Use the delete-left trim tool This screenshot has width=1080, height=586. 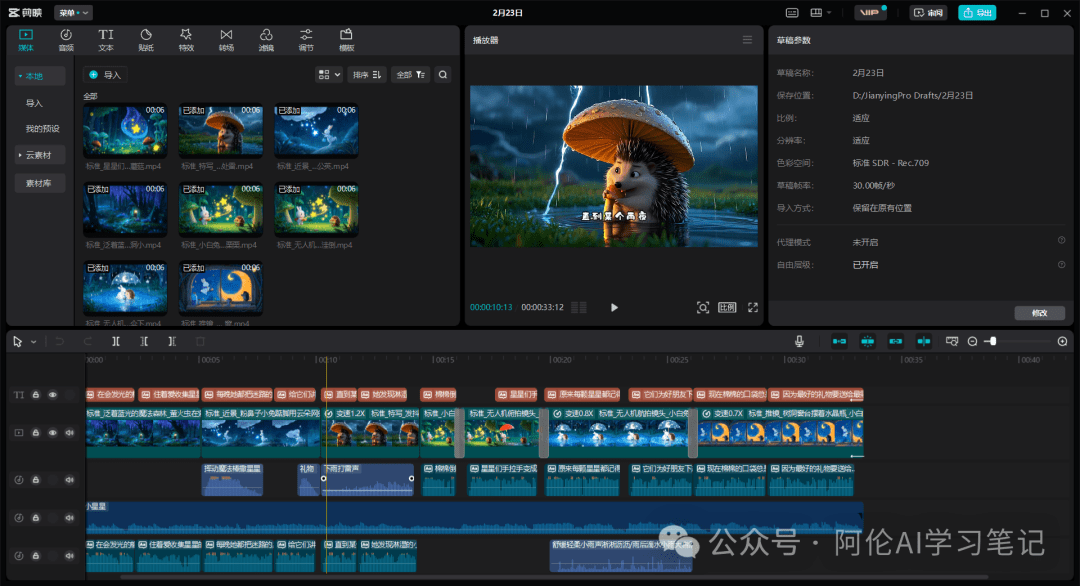[x=144, y=342]
